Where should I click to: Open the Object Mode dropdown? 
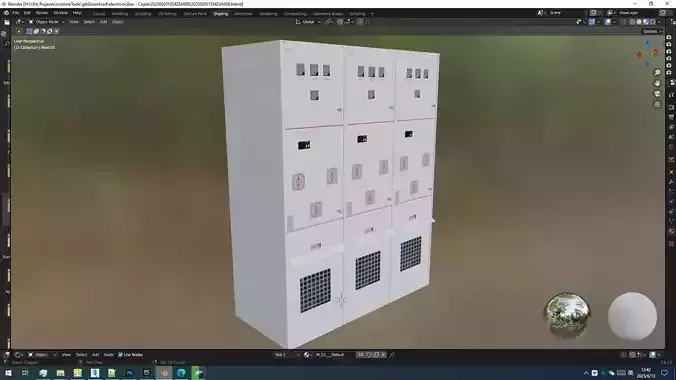pyautogui.click(x=47, y=22)
